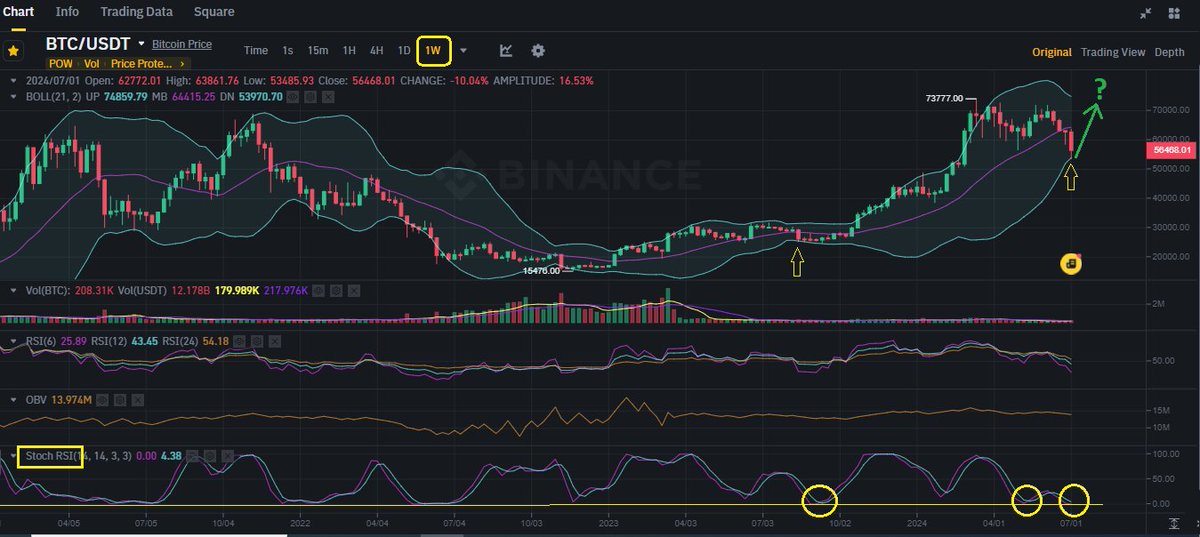Collapse the OHLC date info row

pyautogui.click(x=11, y=80)
